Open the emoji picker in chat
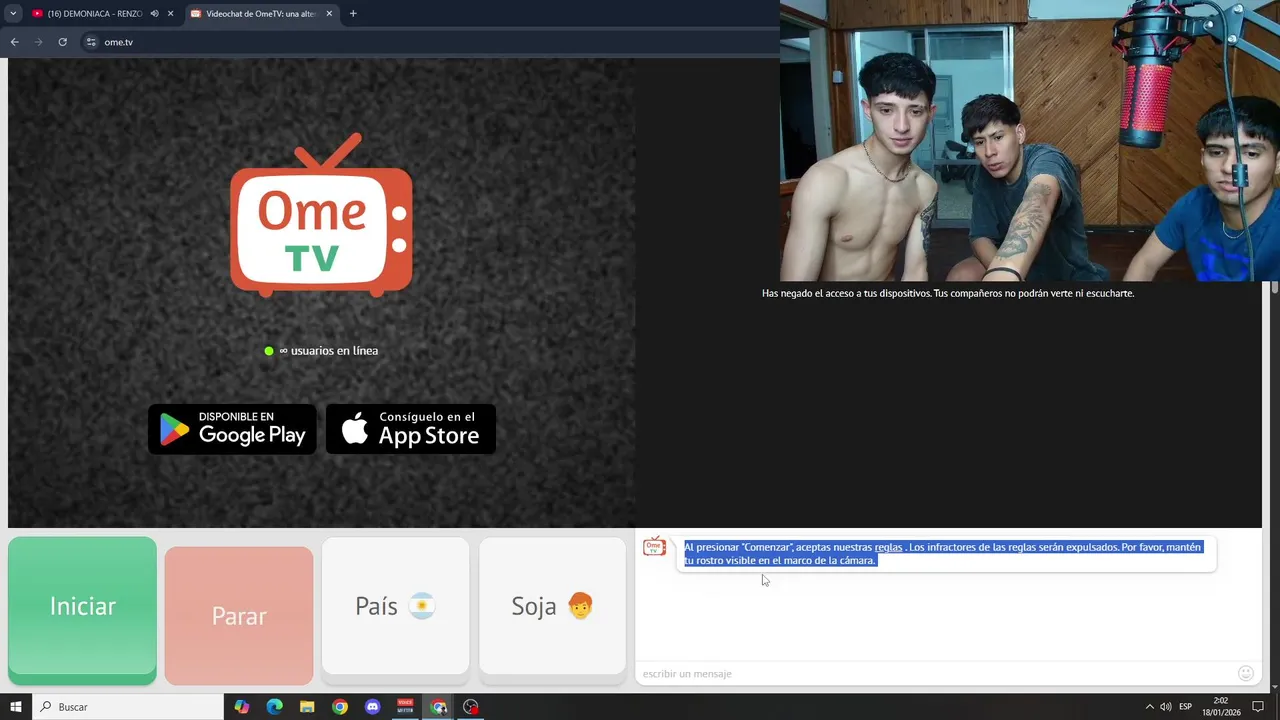The width and height of the screenshot is (1280, 720). point(1246,673)
